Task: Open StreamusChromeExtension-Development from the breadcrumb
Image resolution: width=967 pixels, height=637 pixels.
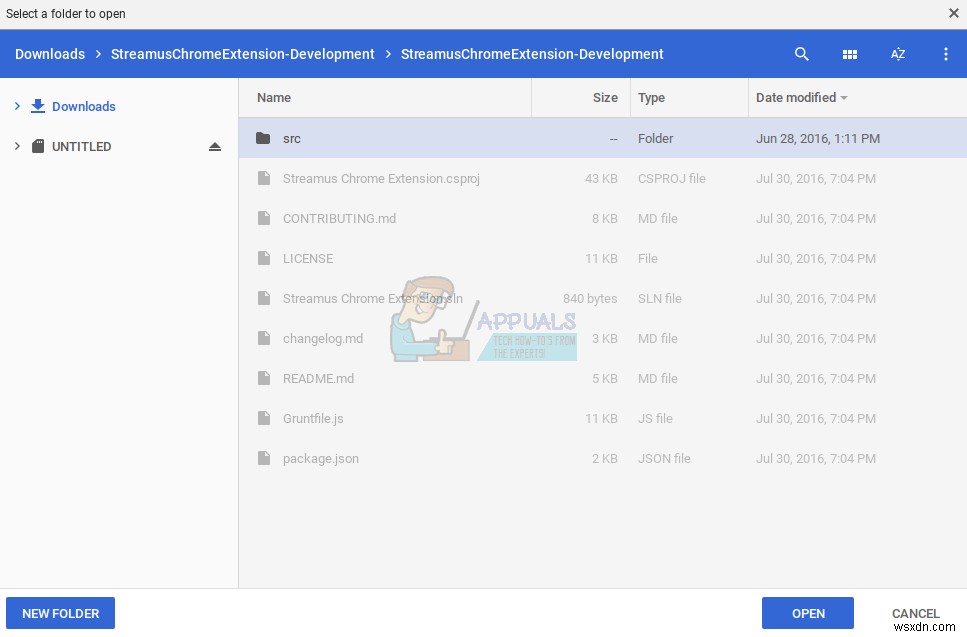Action: (x=243, y=54)
